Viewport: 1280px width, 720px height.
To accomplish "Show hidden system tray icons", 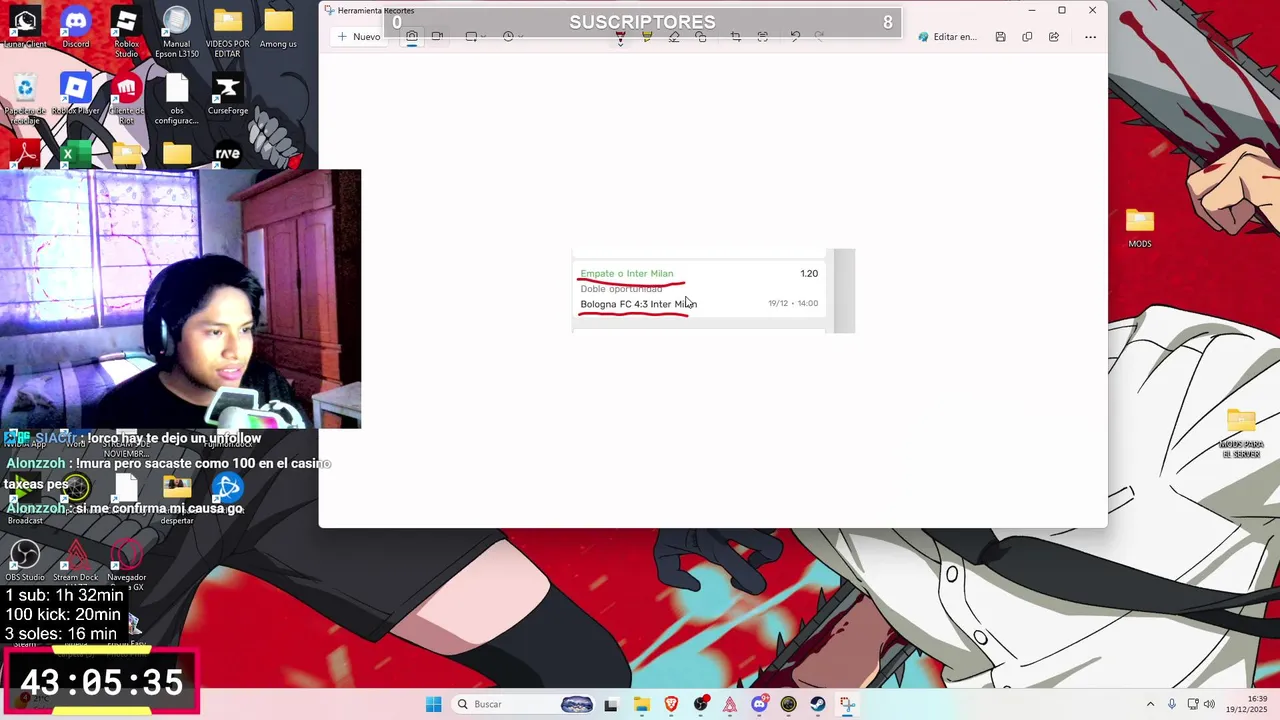I will (1150, 704).
